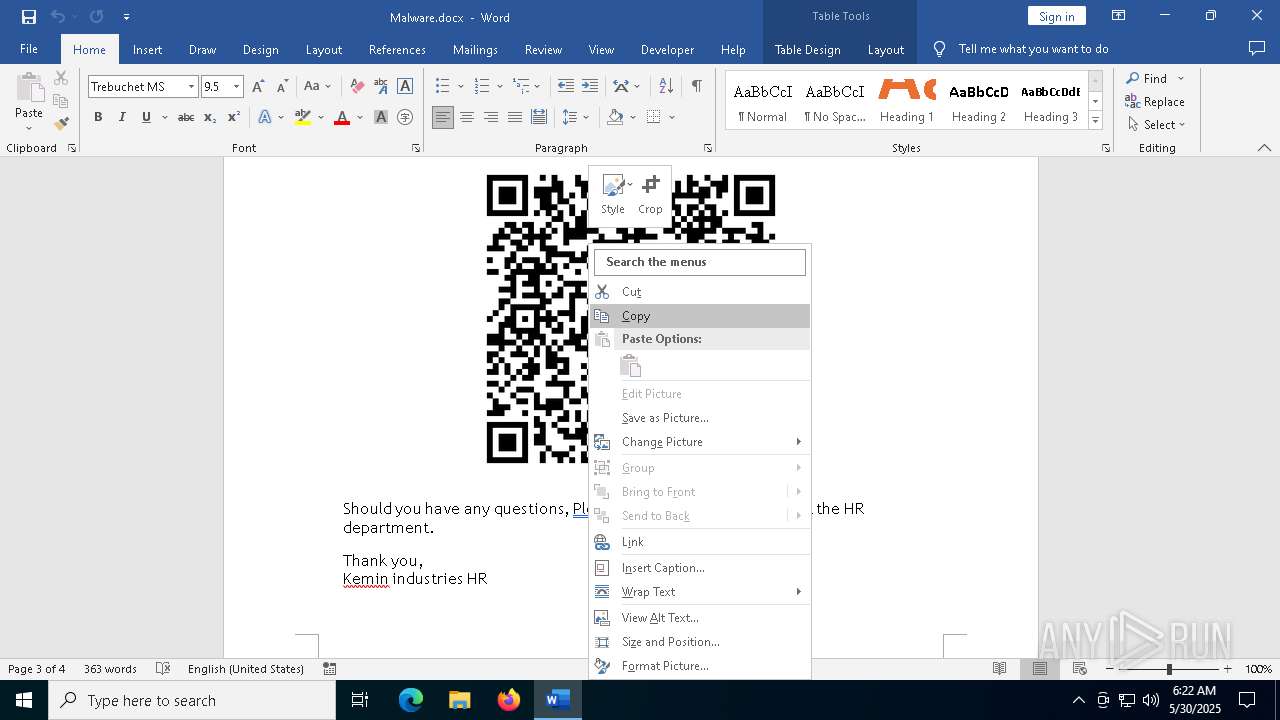
Task: Justify the paragraph text
Action: [x=515, y=117]
